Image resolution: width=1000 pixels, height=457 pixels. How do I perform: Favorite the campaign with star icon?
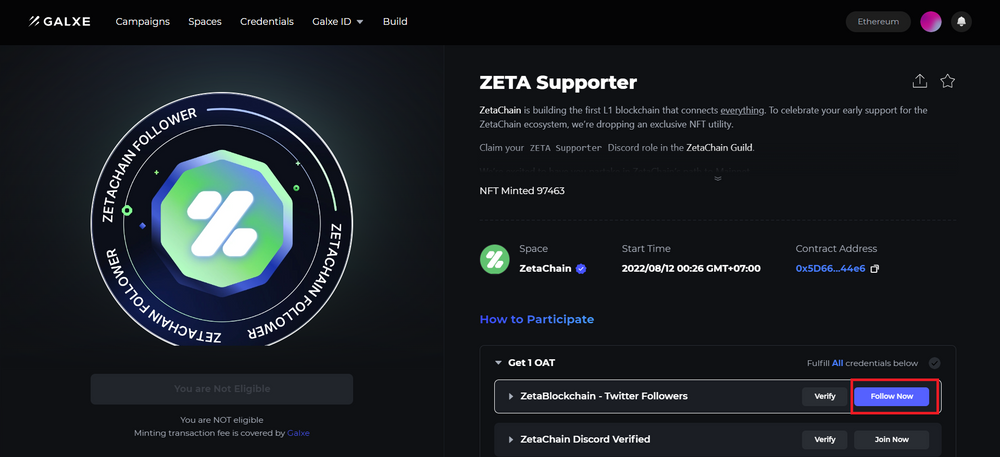(948, 81)
